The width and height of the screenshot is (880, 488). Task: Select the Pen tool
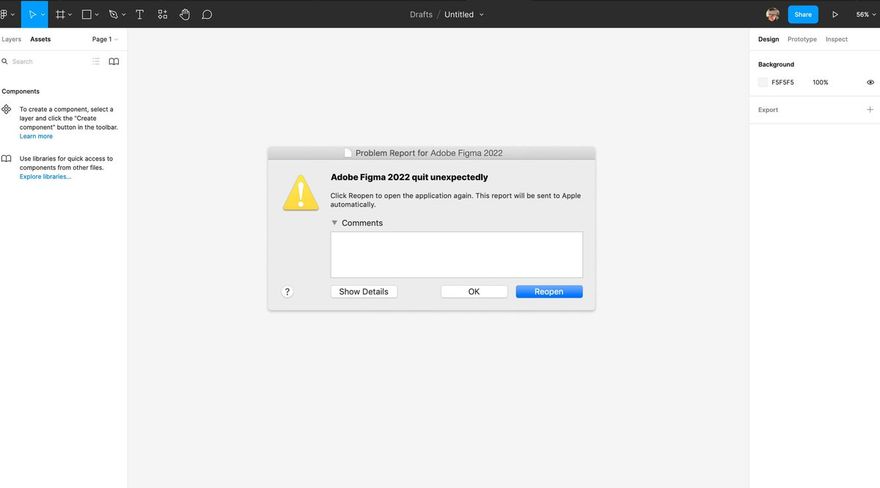[x=113, y=15]
